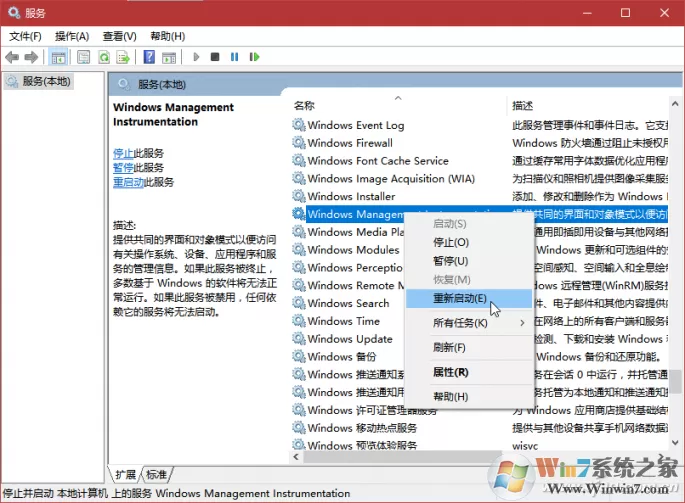
Task: Open the 操作(A) menu
Action: tap(72, 36)
